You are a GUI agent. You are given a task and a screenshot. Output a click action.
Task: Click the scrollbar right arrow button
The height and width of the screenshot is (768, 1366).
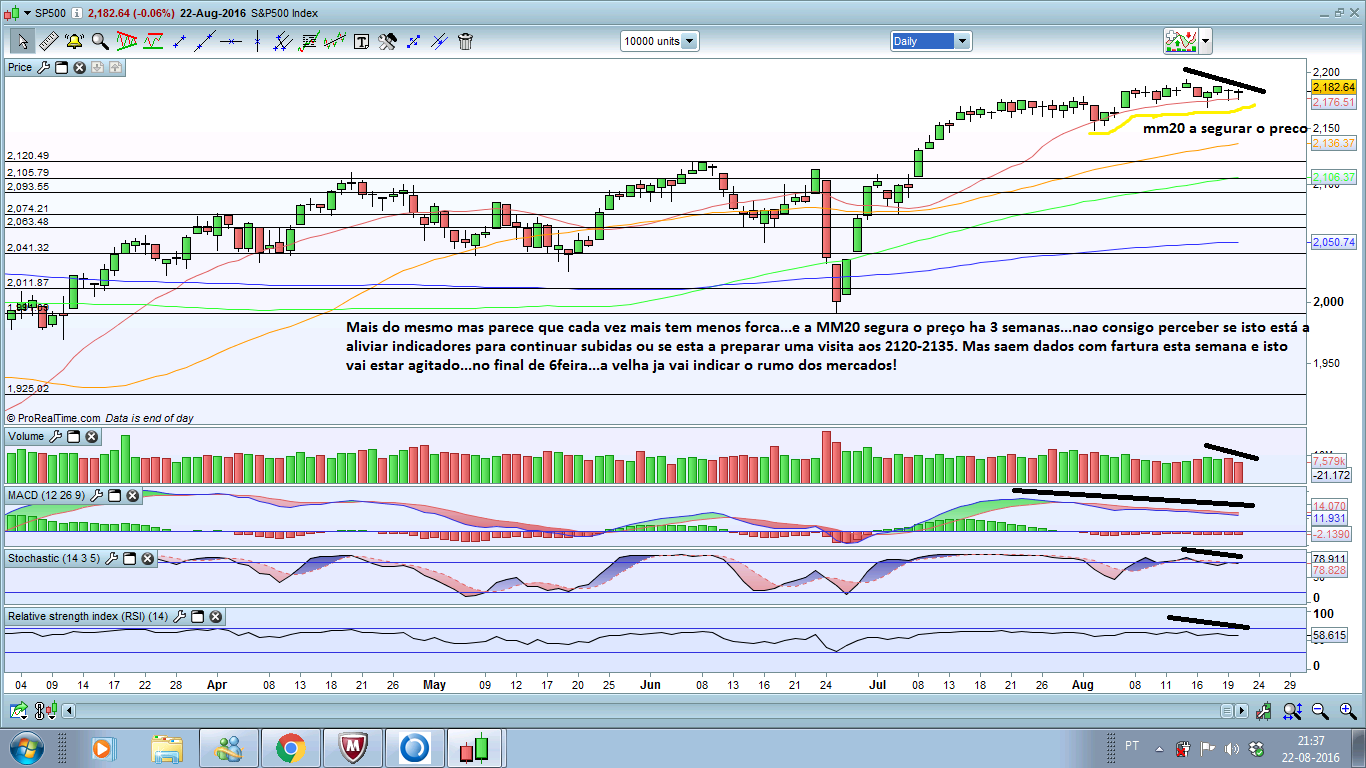(x=1242, y=711)
